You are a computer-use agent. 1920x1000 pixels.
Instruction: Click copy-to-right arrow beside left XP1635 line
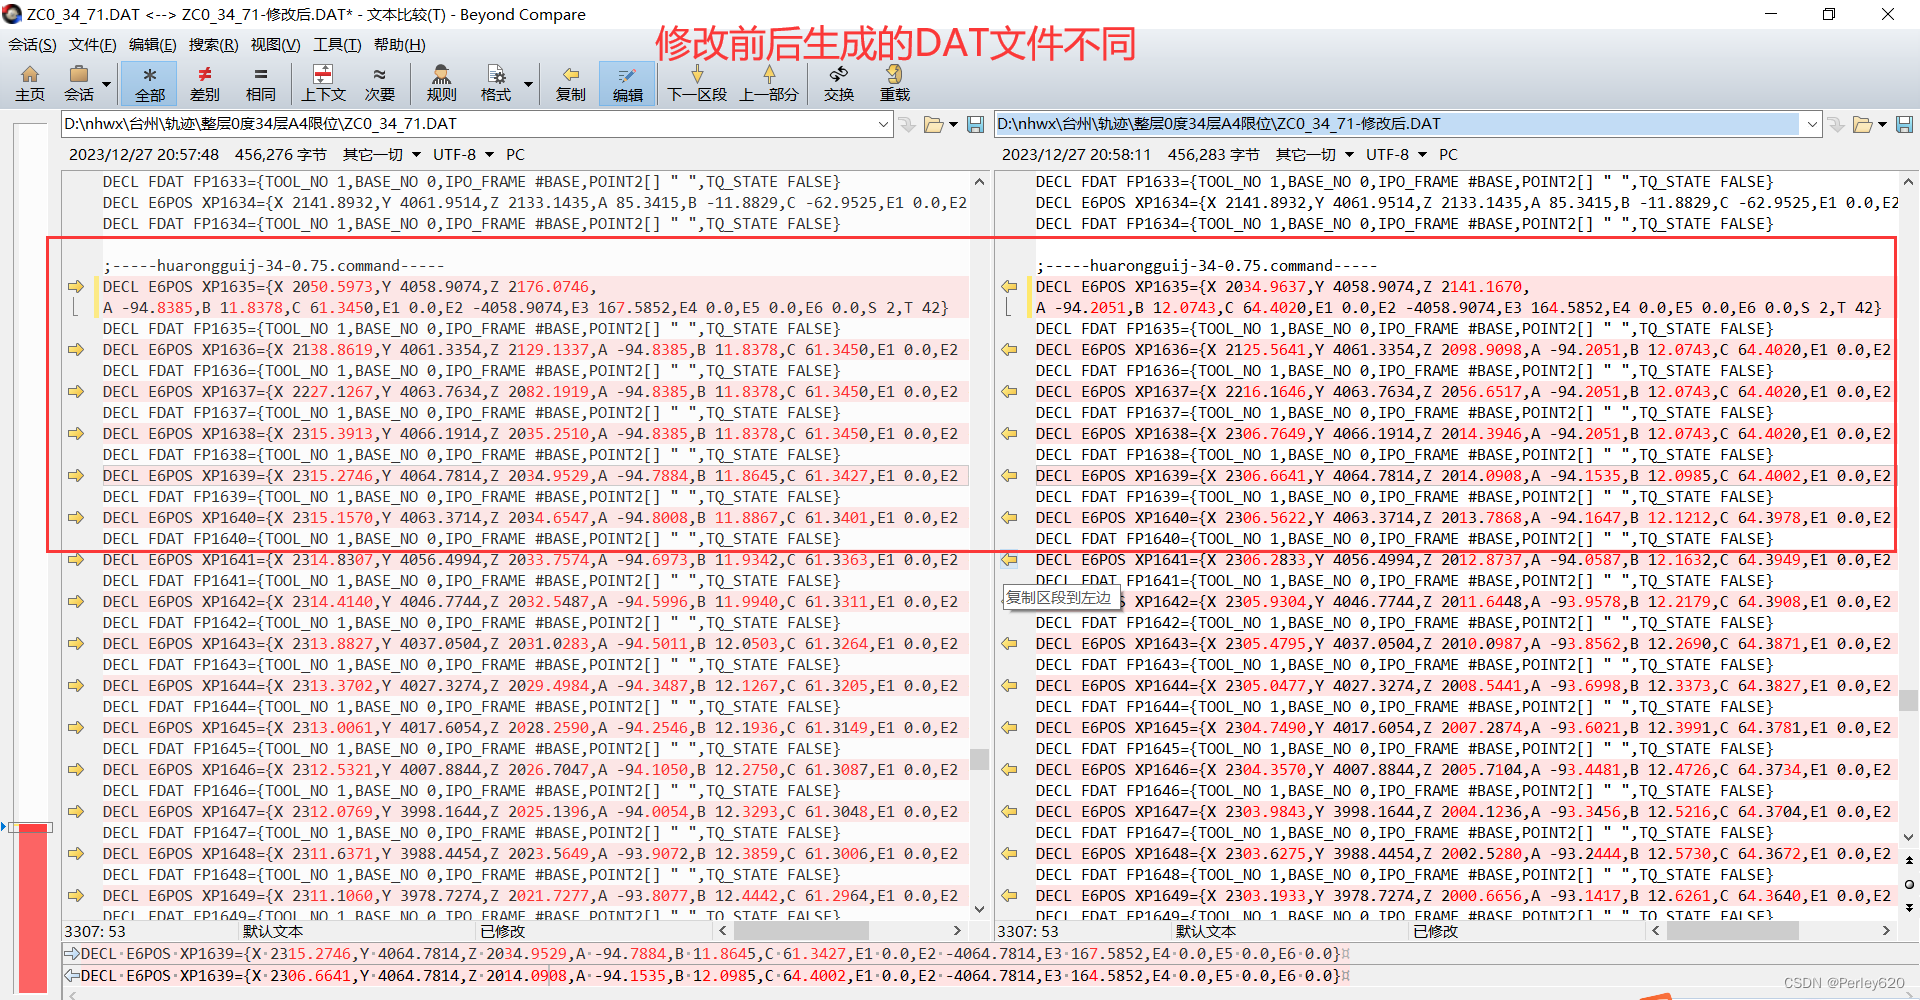[76, 287]
